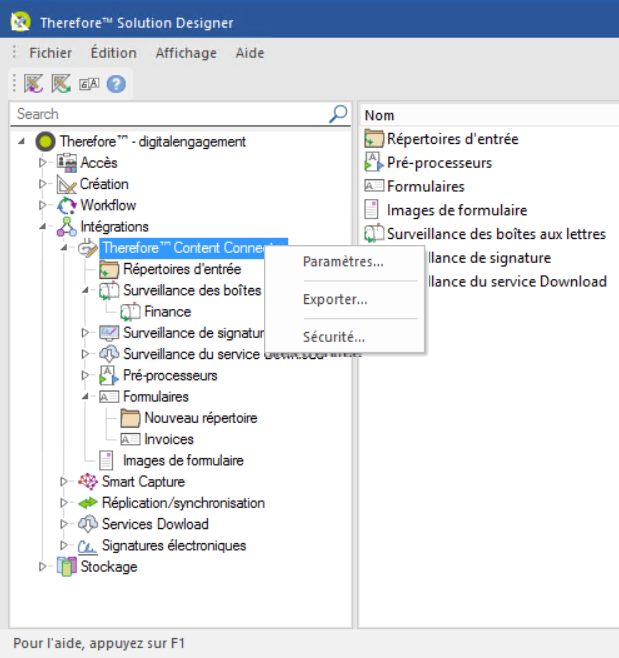Image resolution: width=619 pixels, height=658 pixels.
Task: Click the second toolbar icon with green arrow
Action: tap(61, 84)
